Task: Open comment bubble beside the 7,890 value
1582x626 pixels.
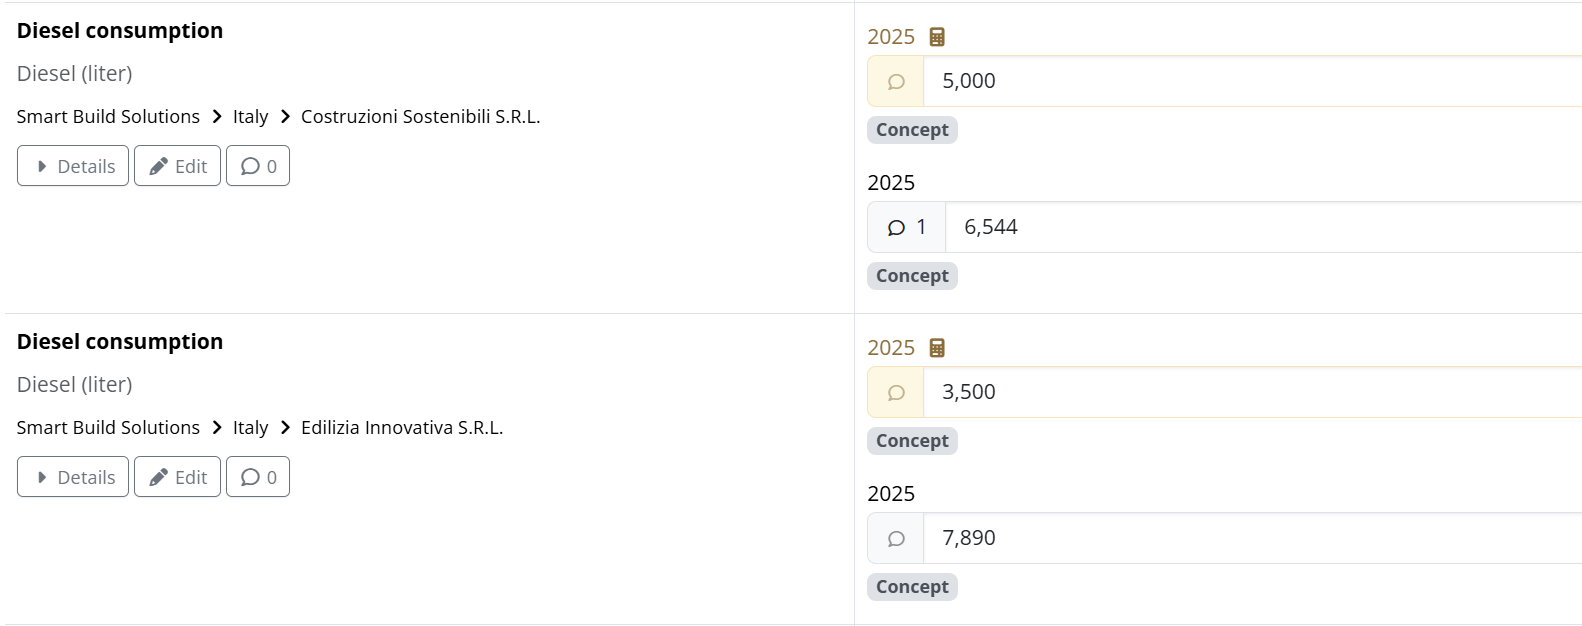Action: click(x=896, y=539)
